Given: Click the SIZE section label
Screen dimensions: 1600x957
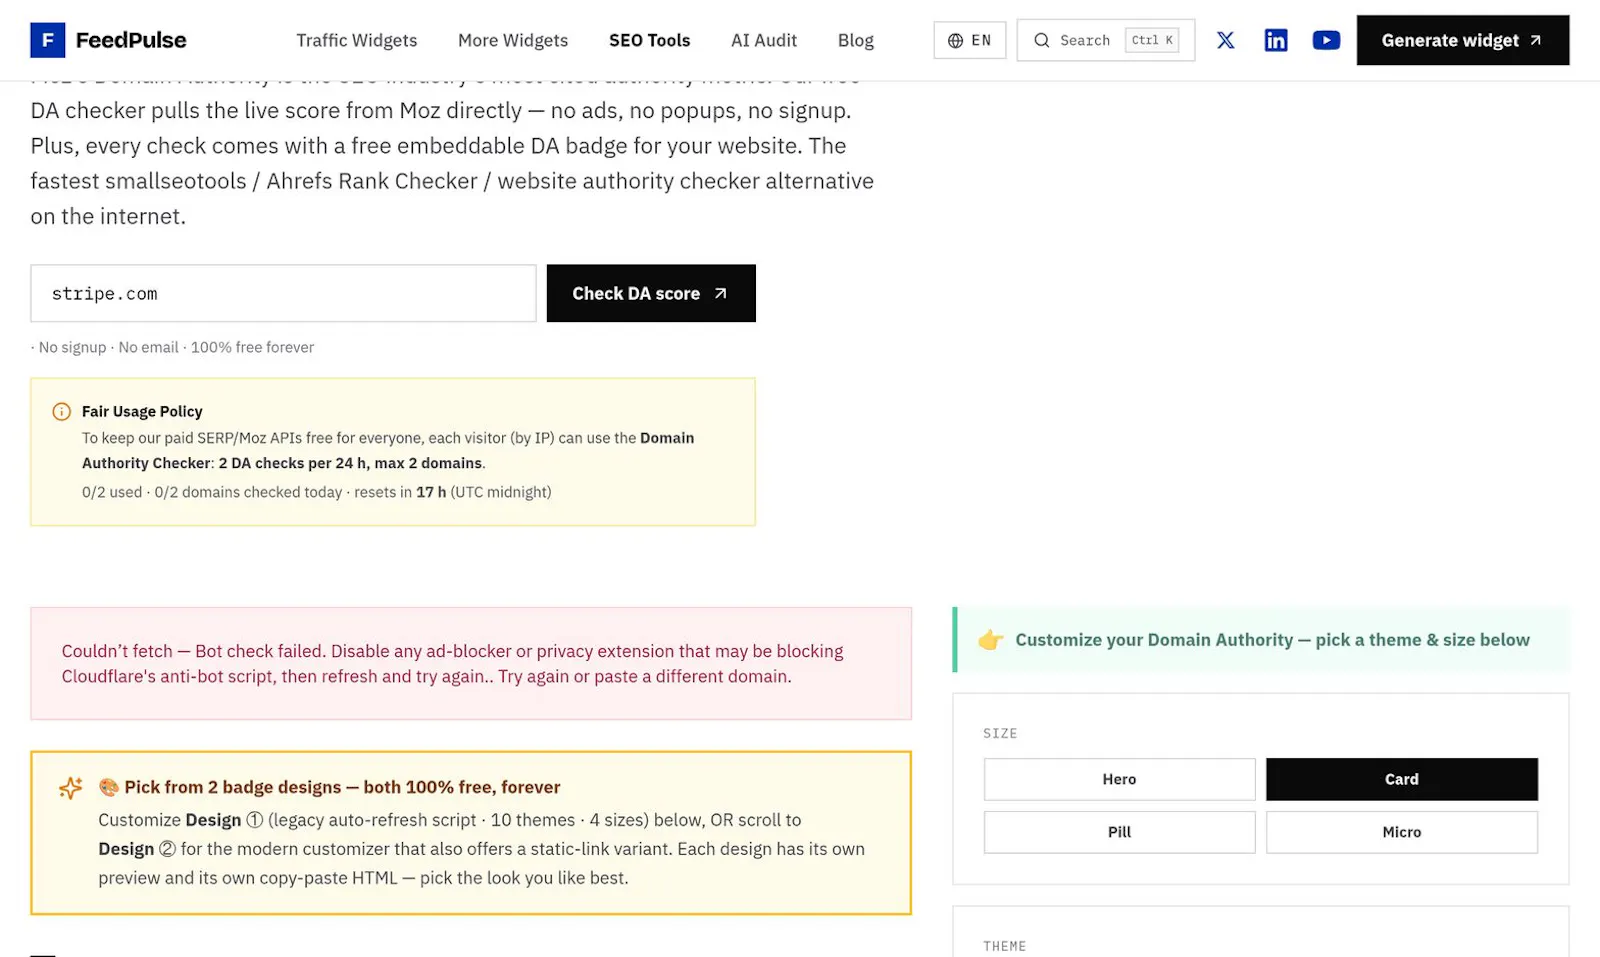Looking at the screenshot, I should (1000, 733).
